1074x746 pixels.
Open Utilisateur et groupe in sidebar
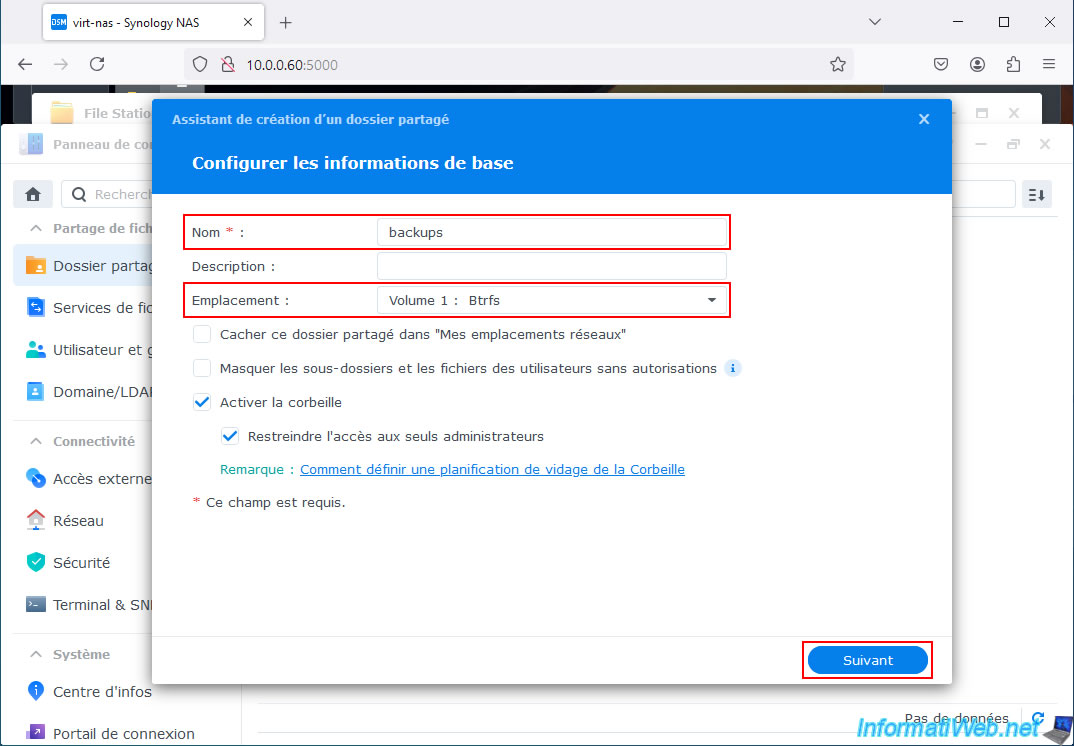pyautogui.click(x=82, y=350)
